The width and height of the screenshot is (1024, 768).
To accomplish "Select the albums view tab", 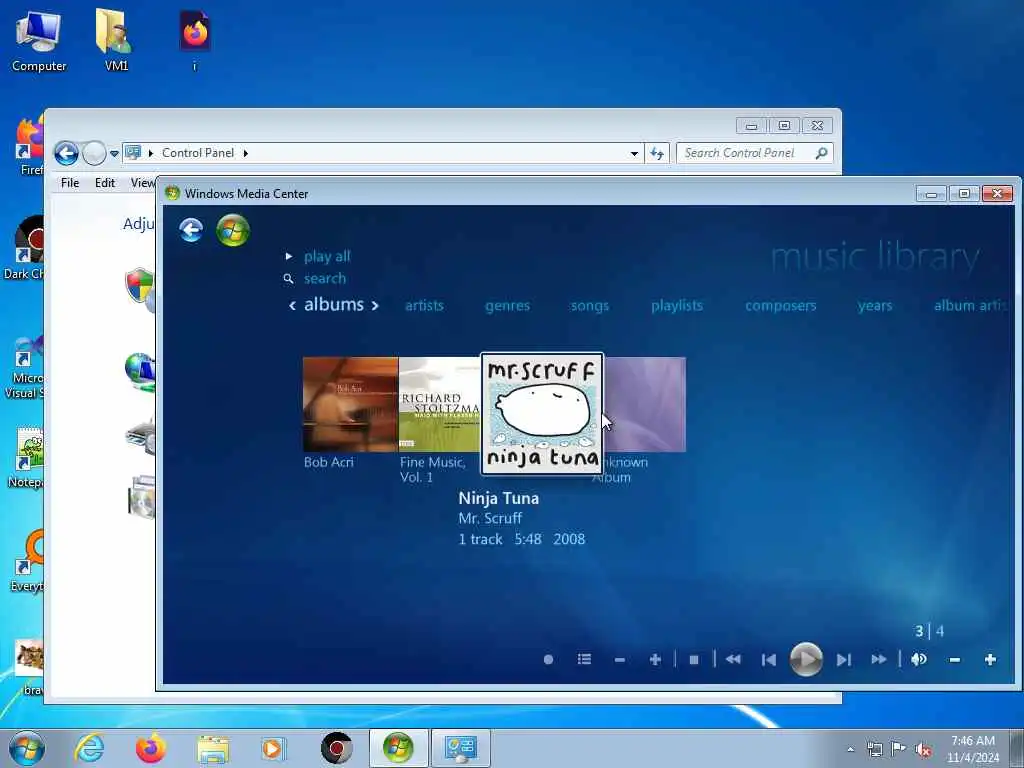I will click(334, 304).
